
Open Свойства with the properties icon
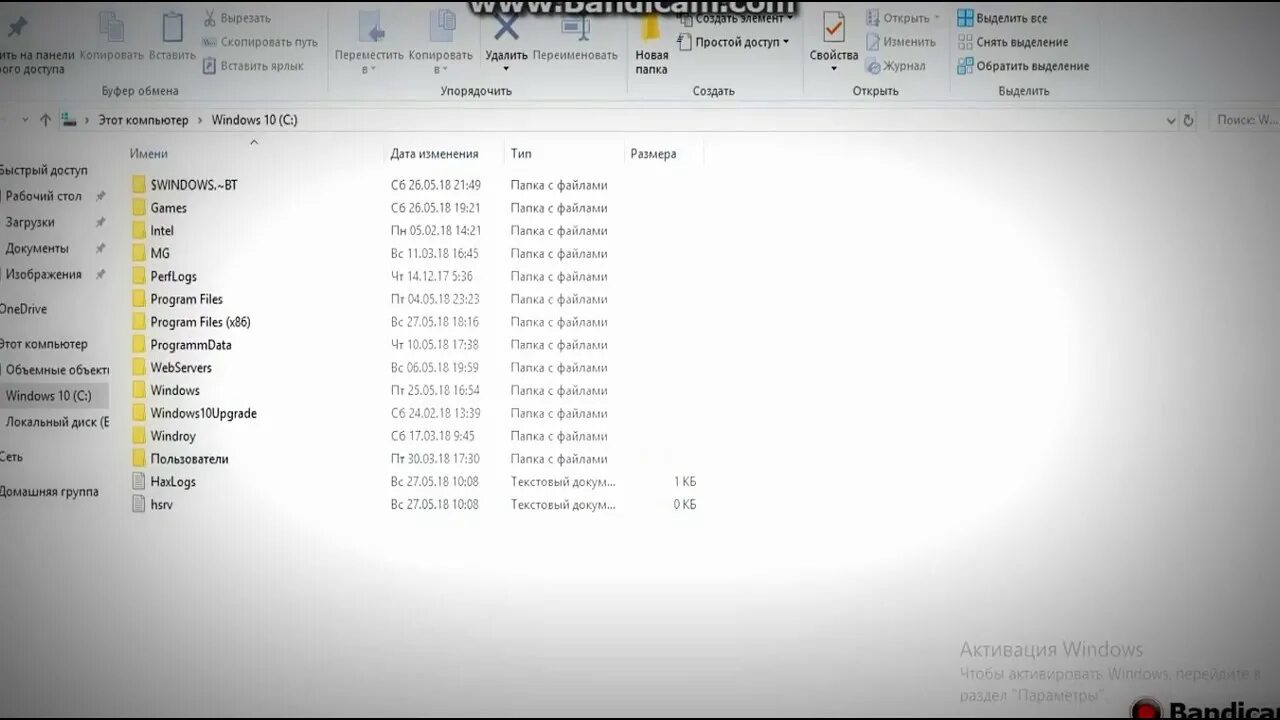point(834,28)
